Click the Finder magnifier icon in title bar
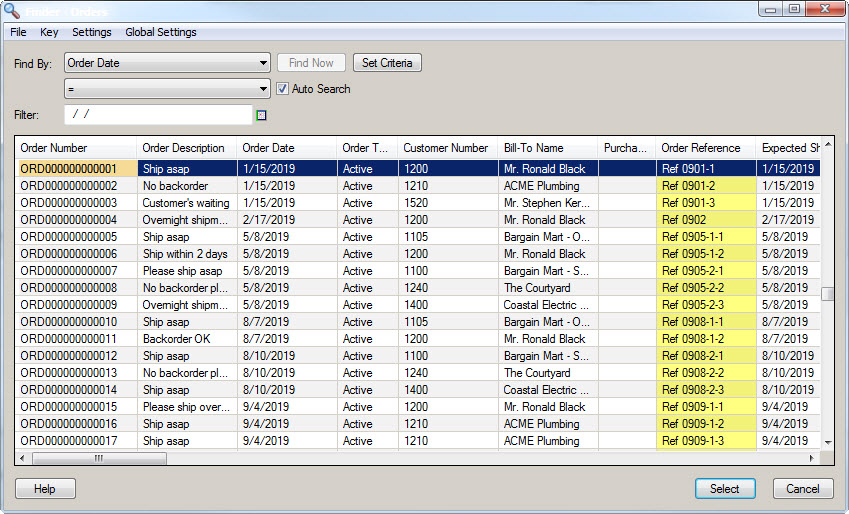Image resolution: width=849 pixels, height=514 pixels. 12,10
